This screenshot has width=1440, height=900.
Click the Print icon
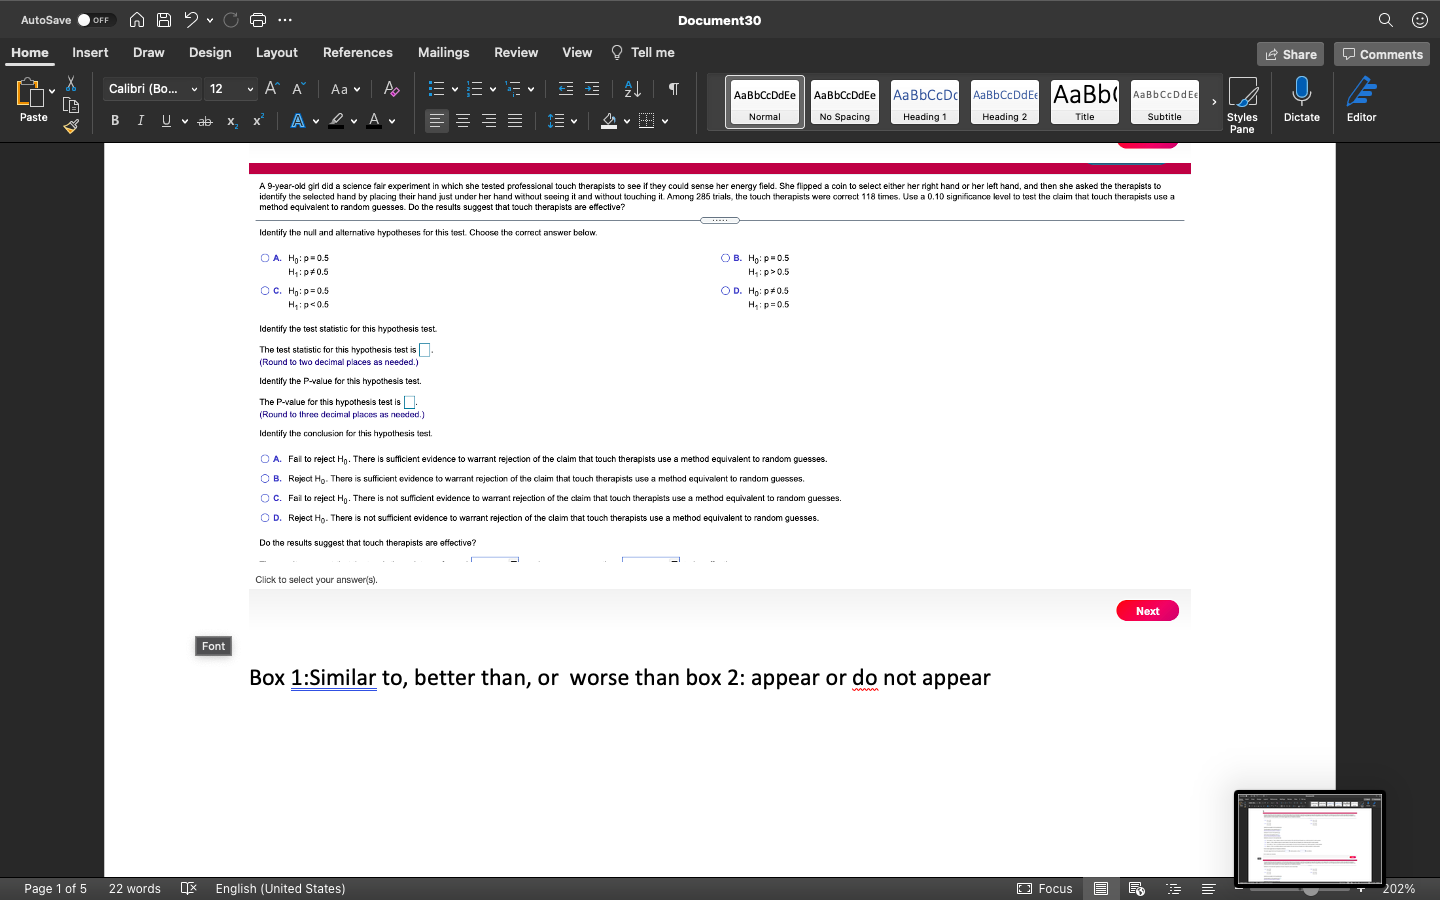coord(258,20)
